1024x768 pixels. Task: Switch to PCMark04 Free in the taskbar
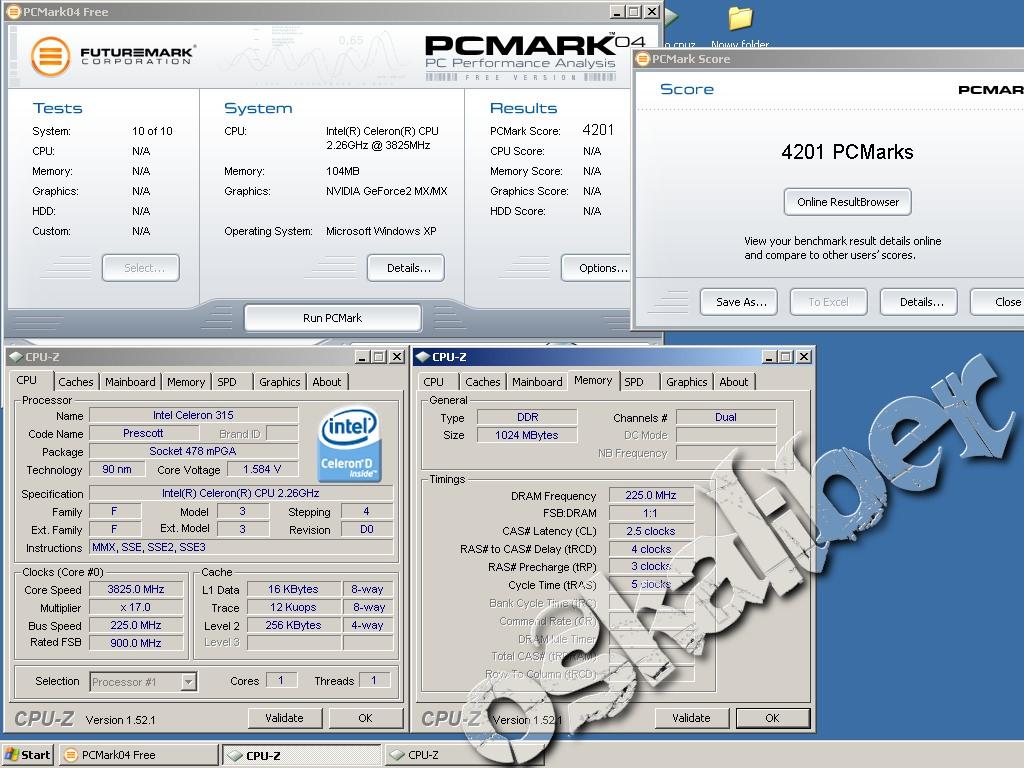139,755
